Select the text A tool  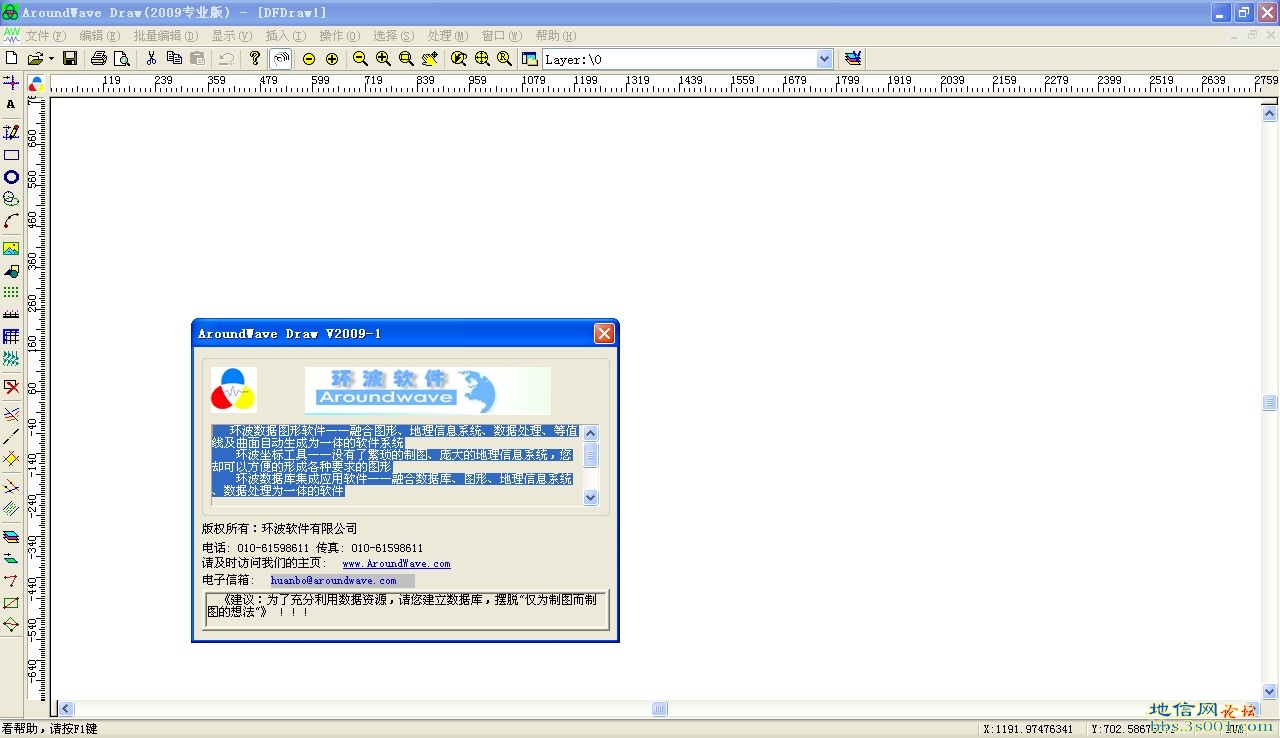[11, 104]
